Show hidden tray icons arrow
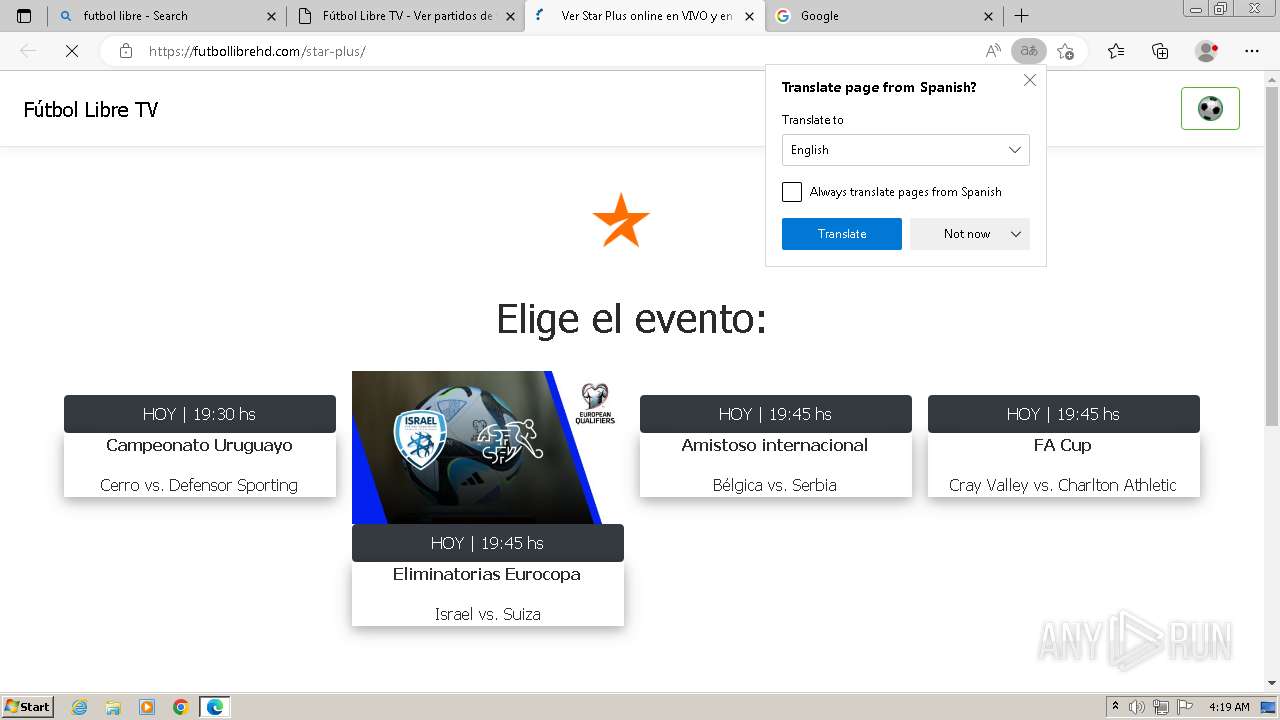Screen dimensions: 1280x720 [1116, 707]
